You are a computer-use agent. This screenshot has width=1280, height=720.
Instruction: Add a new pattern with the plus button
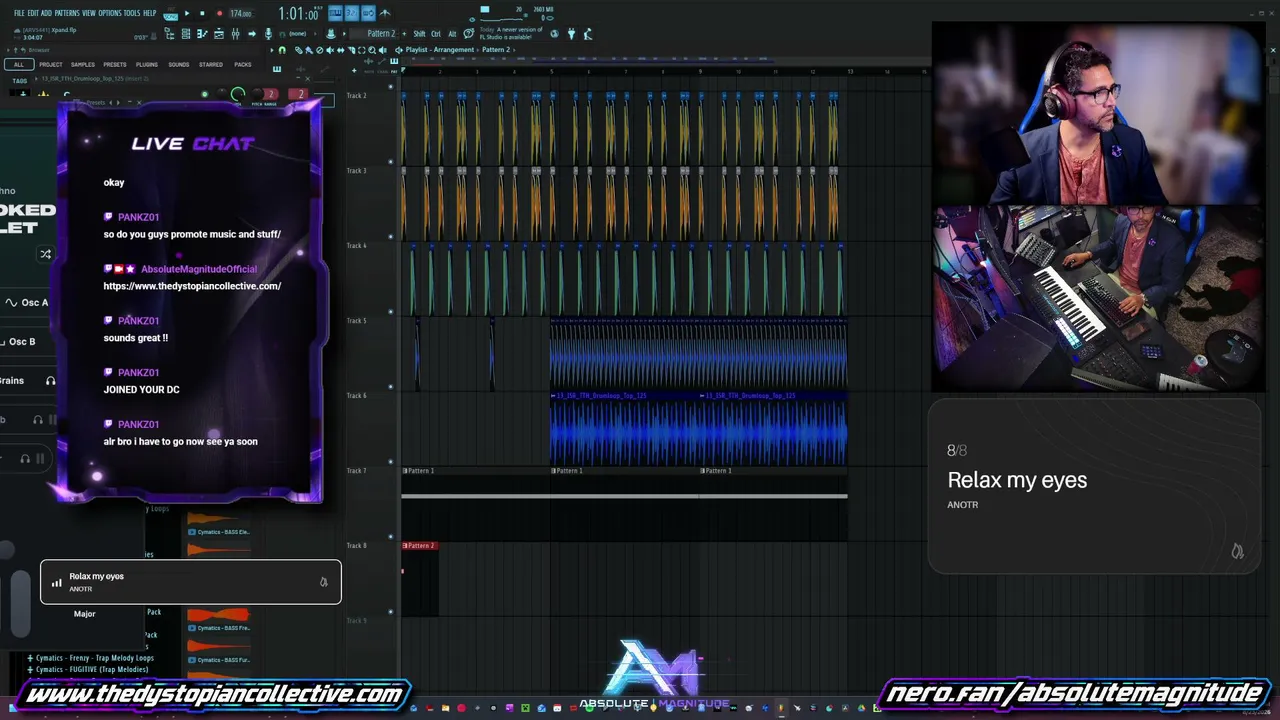(x=403, y=34)
